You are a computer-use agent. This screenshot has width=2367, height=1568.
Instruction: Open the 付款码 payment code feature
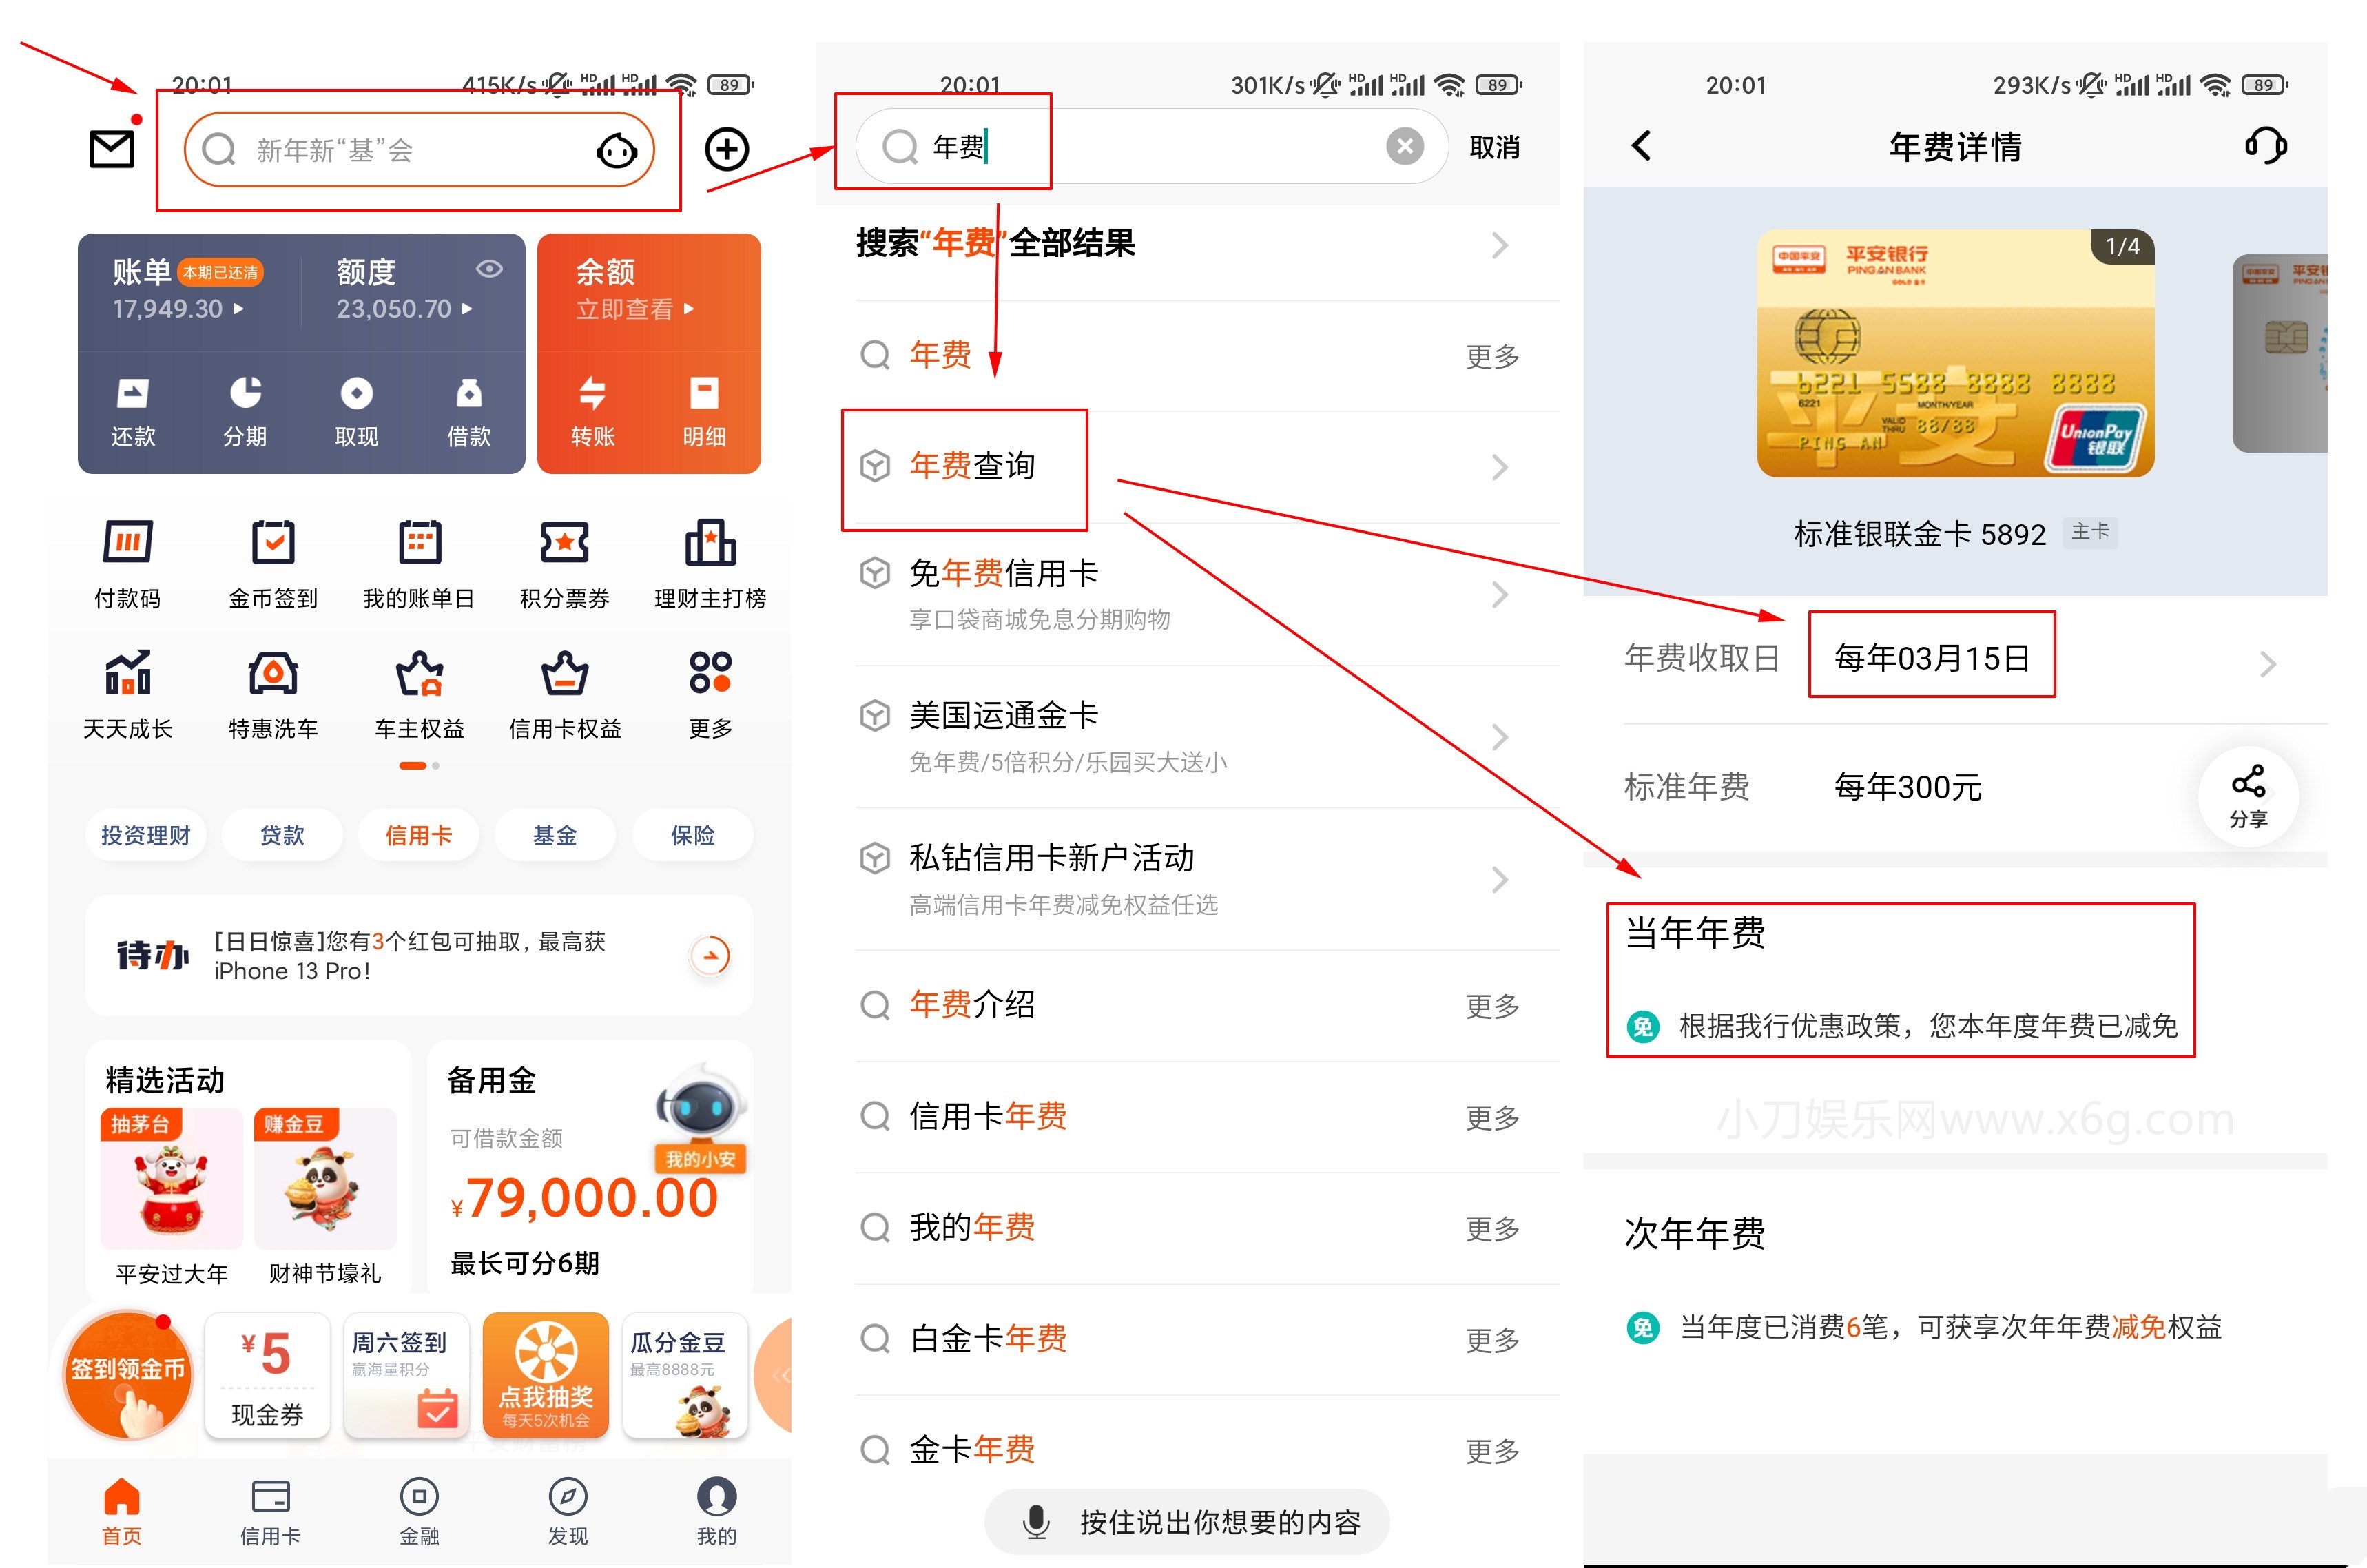point(128,563)
